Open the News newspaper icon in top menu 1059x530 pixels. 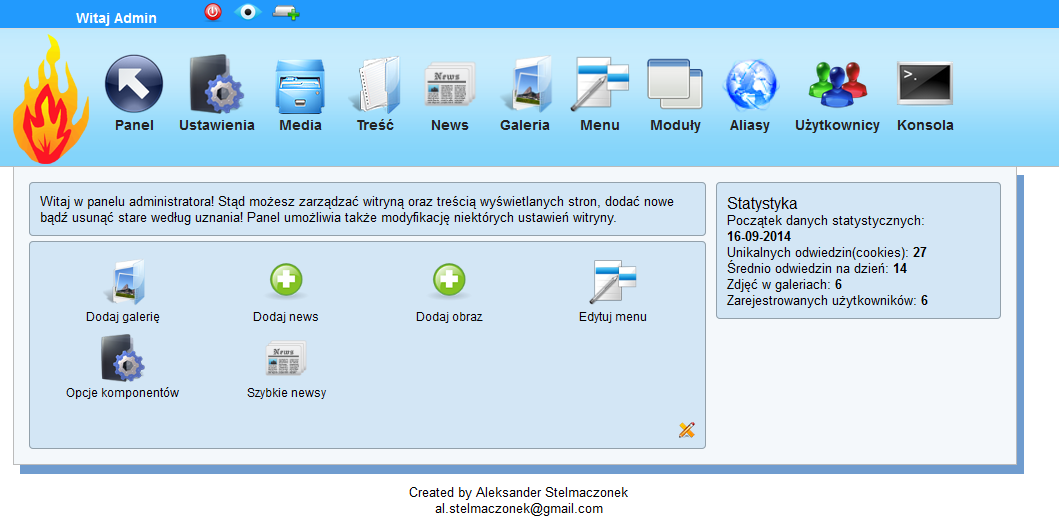(x=450, y=84)
